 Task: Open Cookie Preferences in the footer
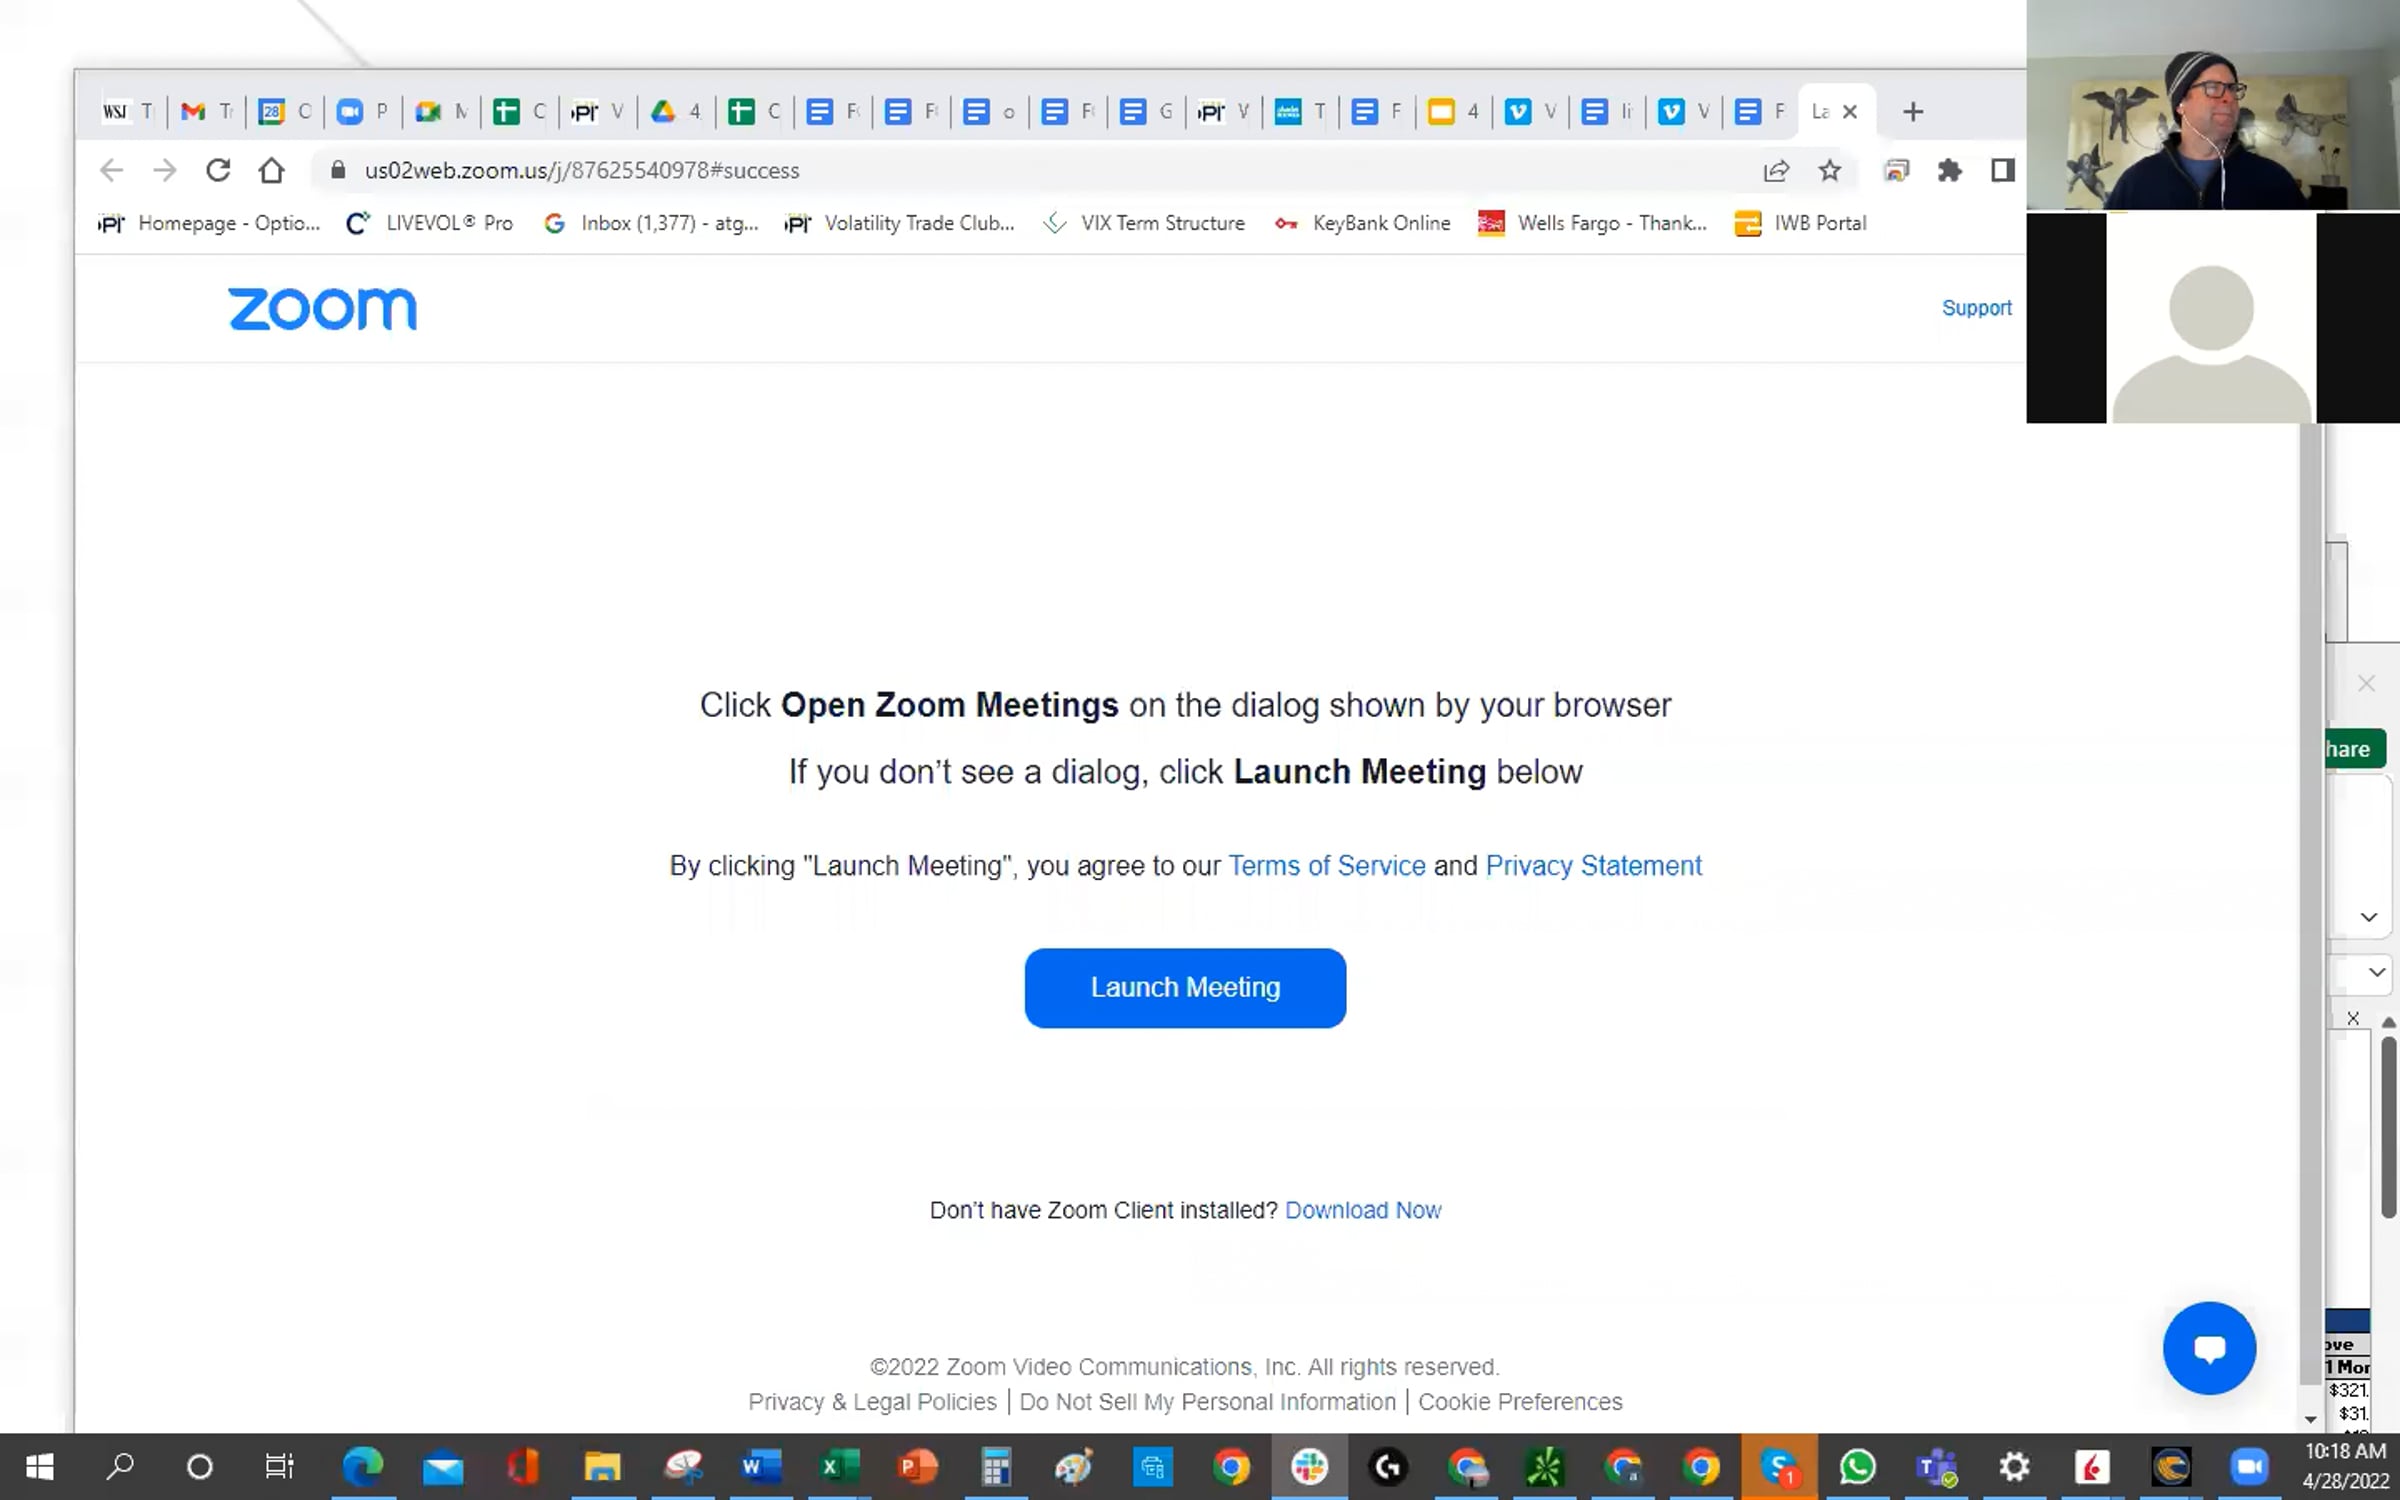point(1520,1402)
